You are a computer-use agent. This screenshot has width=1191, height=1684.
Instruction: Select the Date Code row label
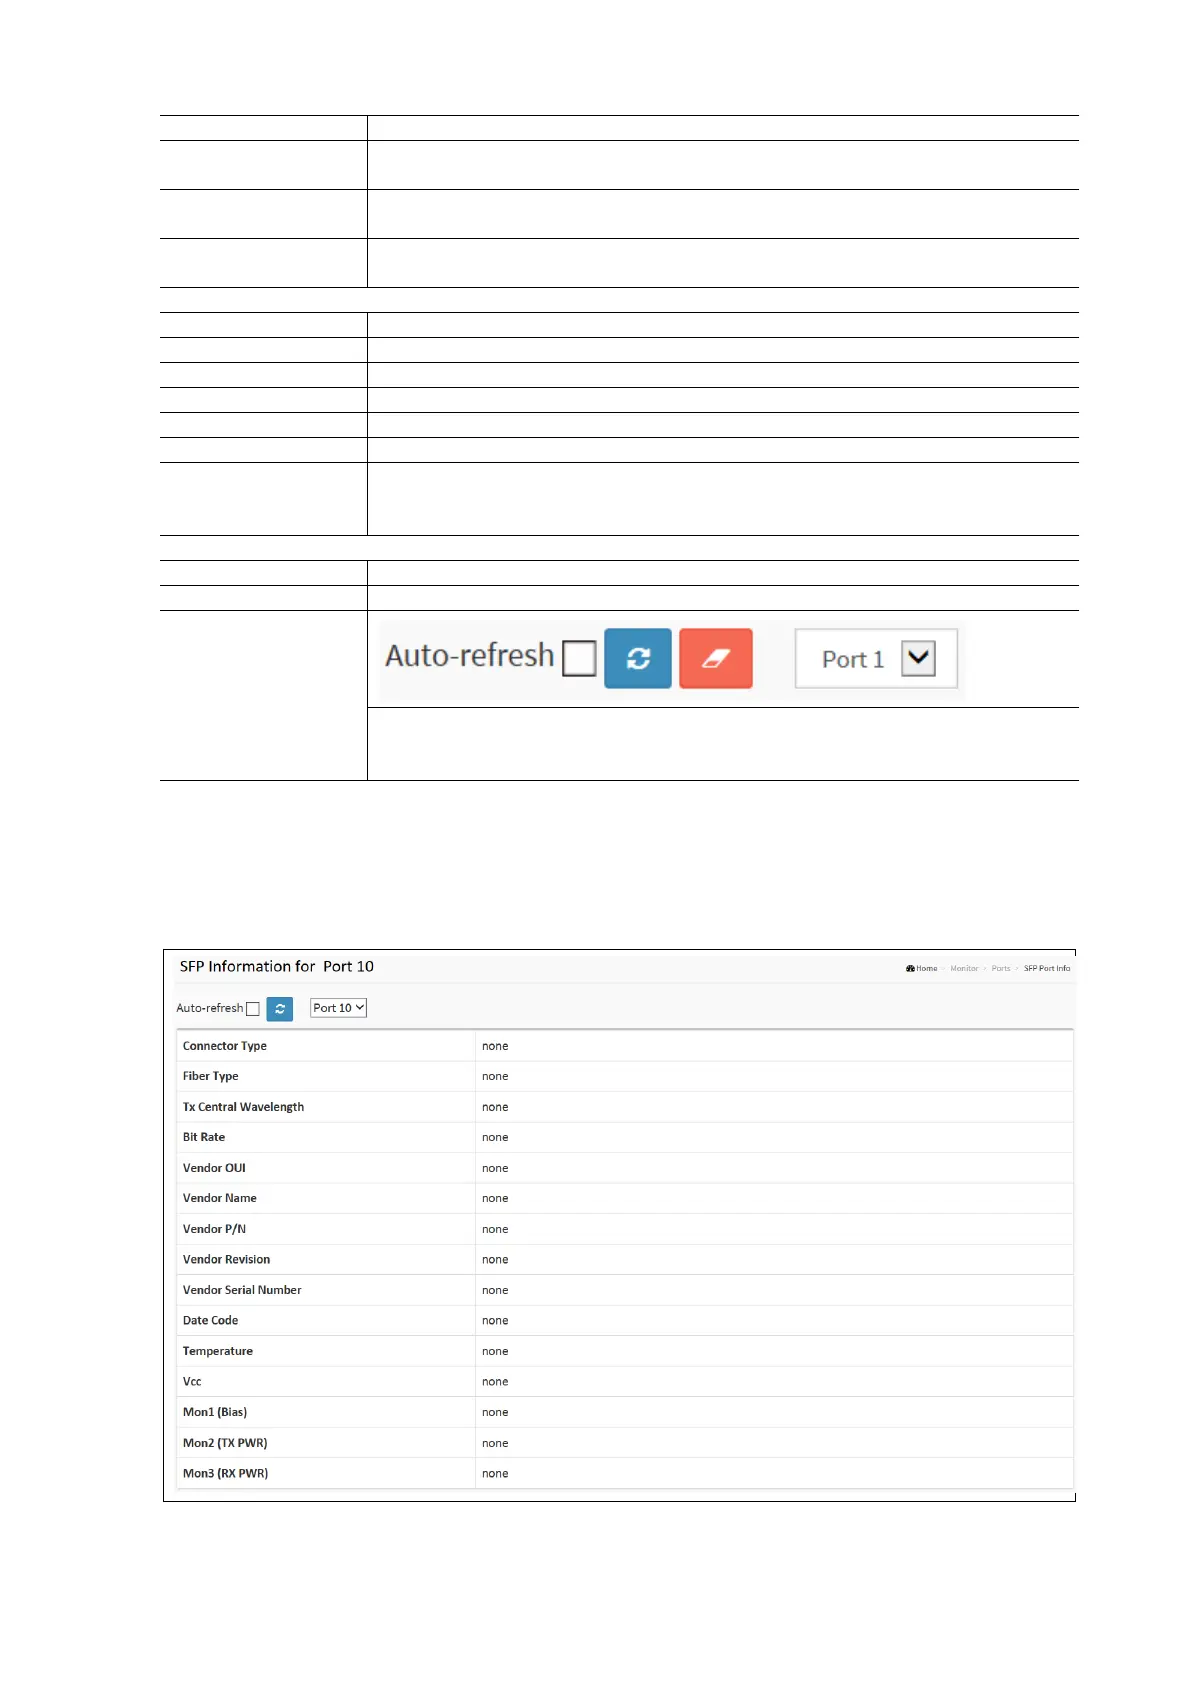click(210, 1320)
